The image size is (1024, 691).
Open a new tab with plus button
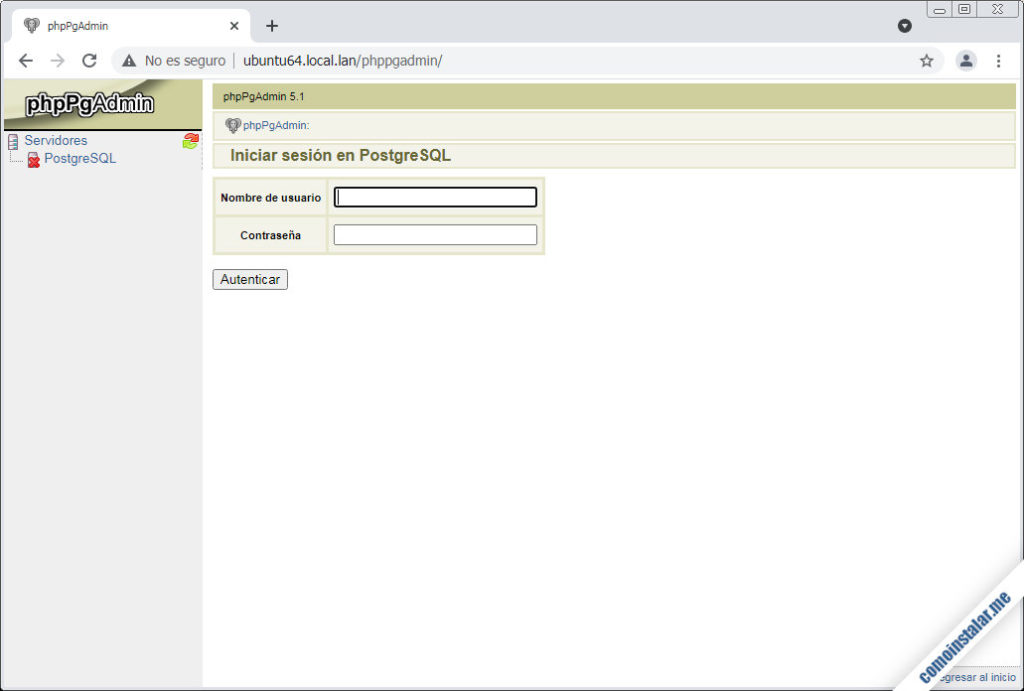point(272,26)
